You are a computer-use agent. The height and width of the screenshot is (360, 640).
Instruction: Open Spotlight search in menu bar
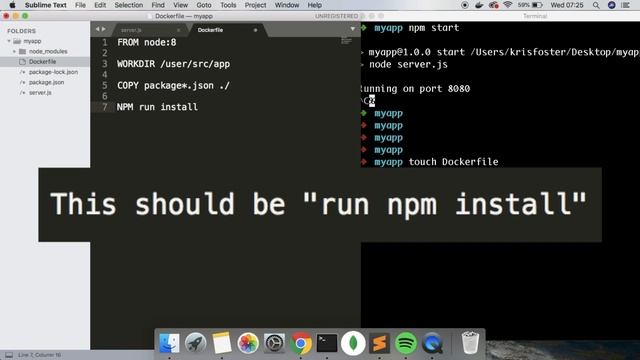596,5
